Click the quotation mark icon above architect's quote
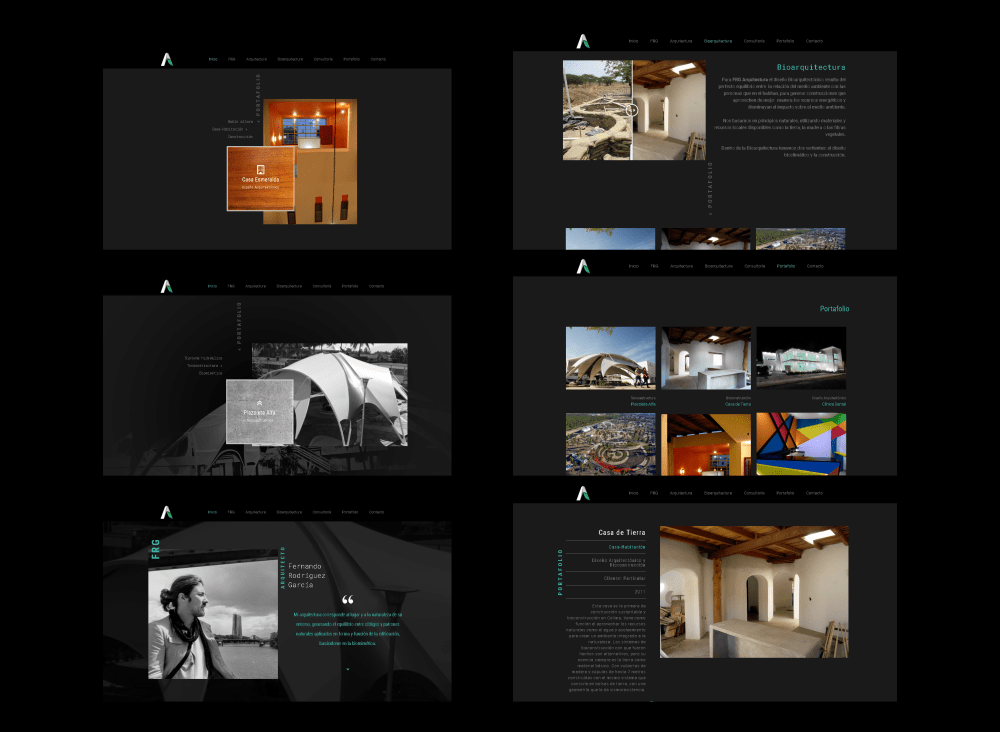The width and height of the screenshot is (1000, 732). (347, 601)
